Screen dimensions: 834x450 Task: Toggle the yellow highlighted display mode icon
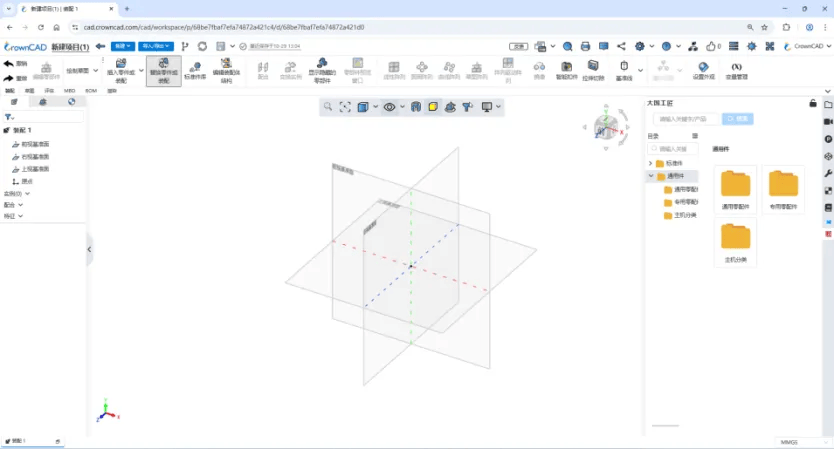pos(433,107)
